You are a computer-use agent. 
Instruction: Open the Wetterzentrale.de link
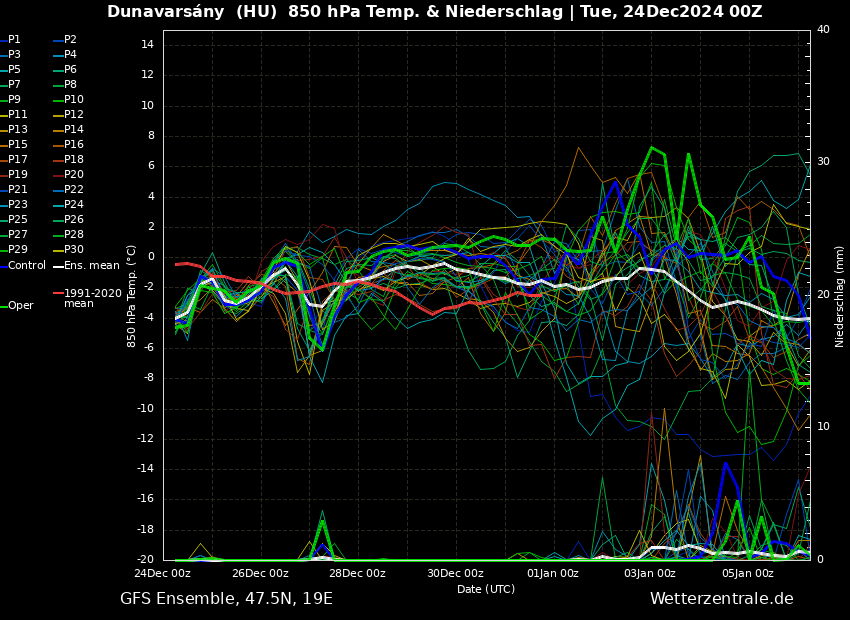click(x=721, y=599)
